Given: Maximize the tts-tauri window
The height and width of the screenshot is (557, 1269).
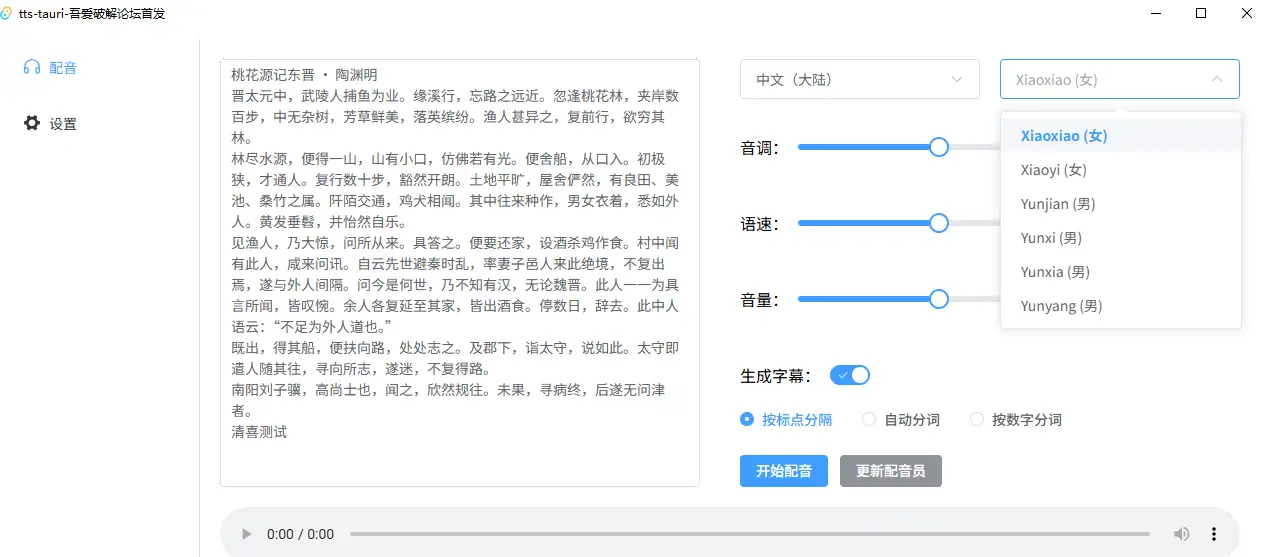Looking at the screenshot, I should tap(1201, 13).
